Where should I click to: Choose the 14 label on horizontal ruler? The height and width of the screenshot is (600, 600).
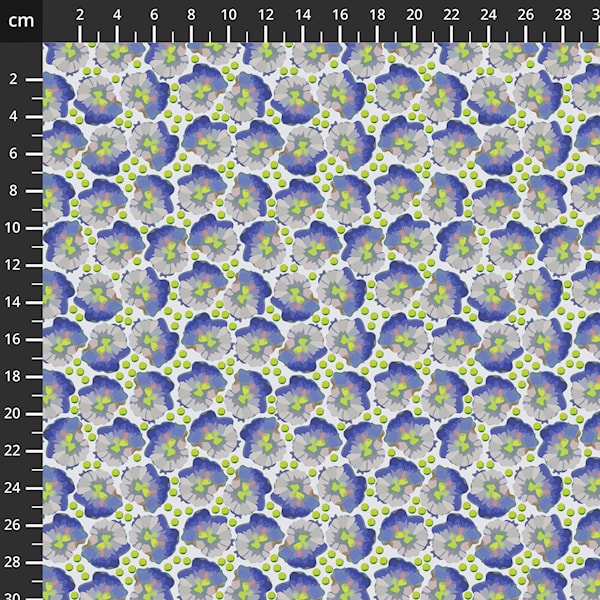303,15
